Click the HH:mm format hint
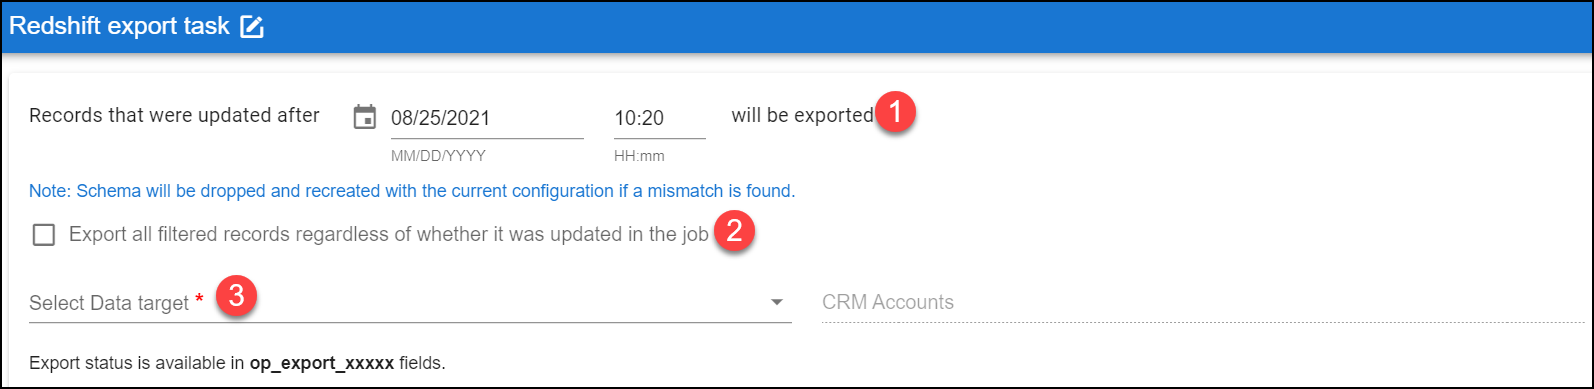 [x=639, y=156]
